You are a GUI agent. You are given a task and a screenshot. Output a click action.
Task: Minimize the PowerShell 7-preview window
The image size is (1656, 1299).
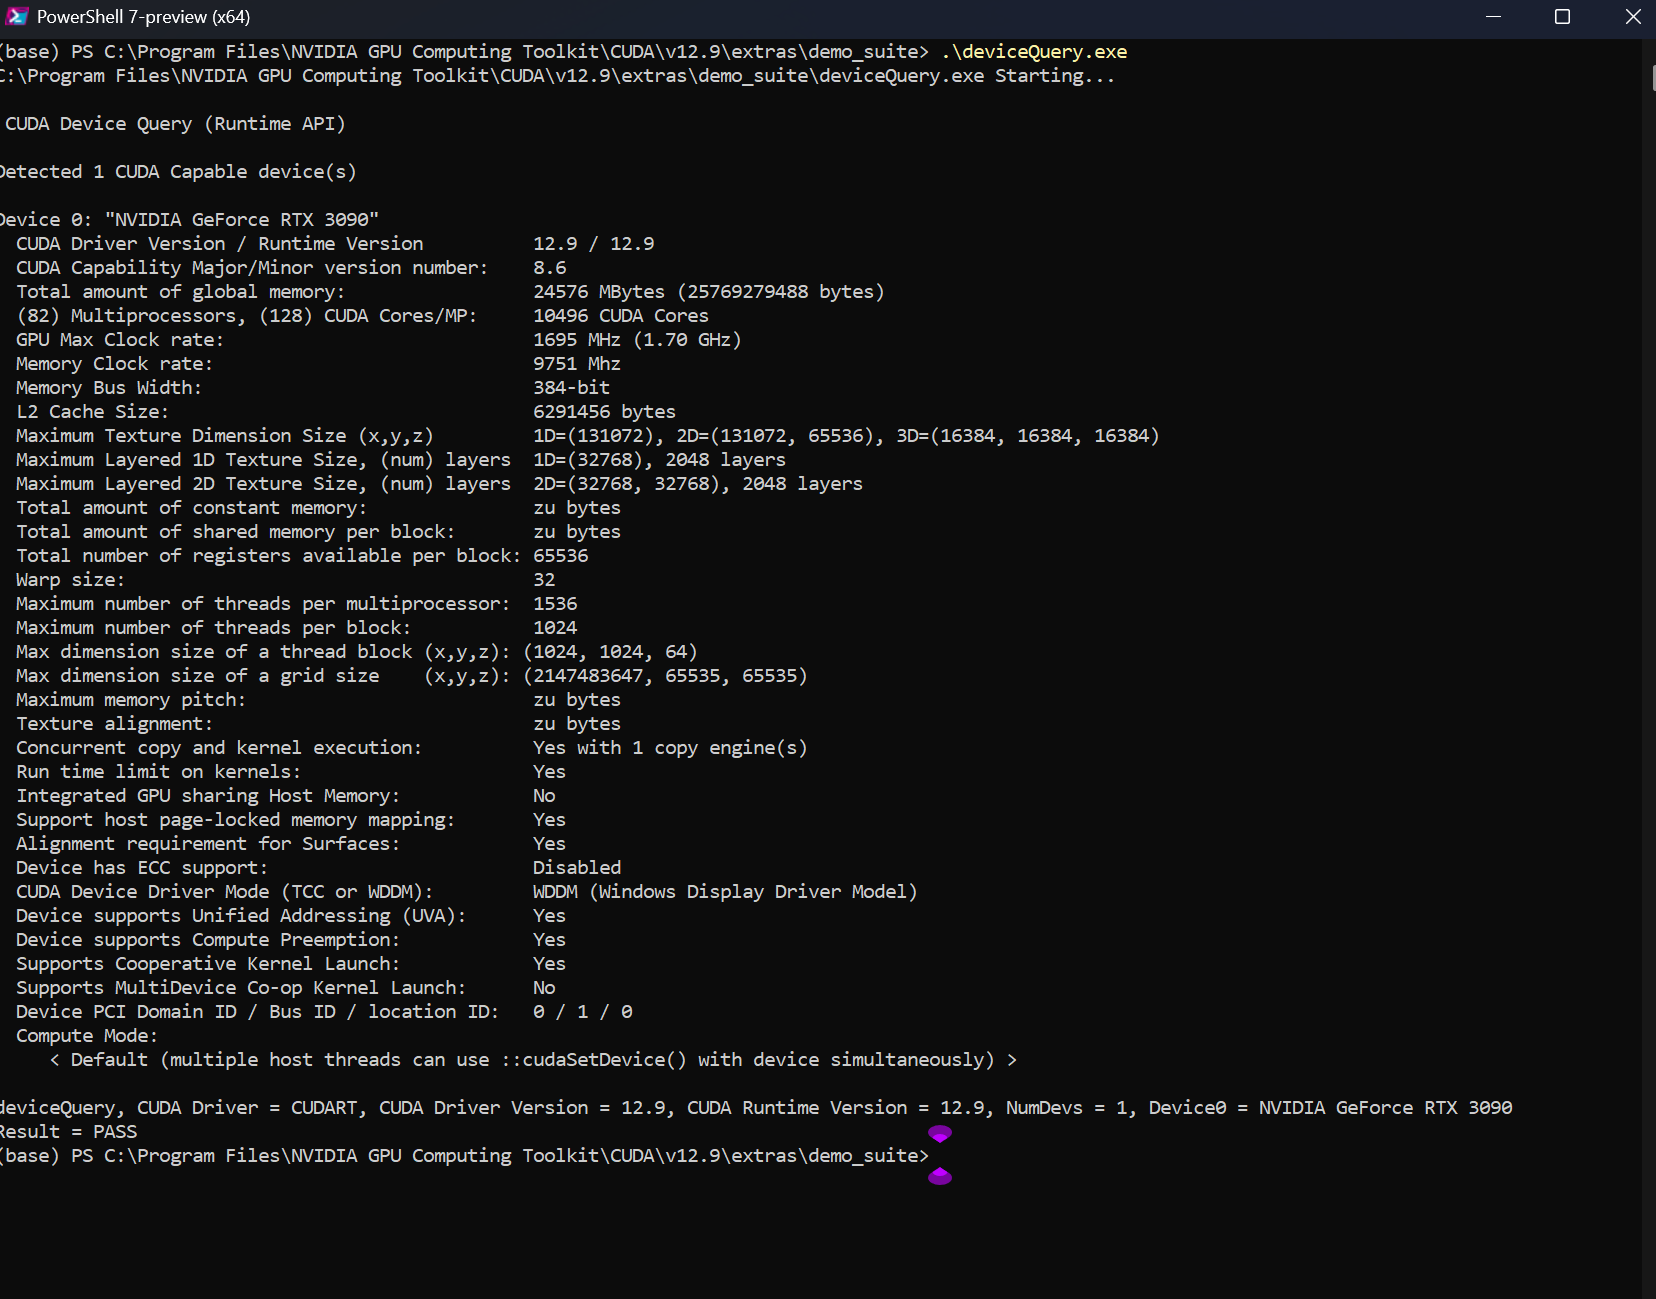tap(1493, 17)
